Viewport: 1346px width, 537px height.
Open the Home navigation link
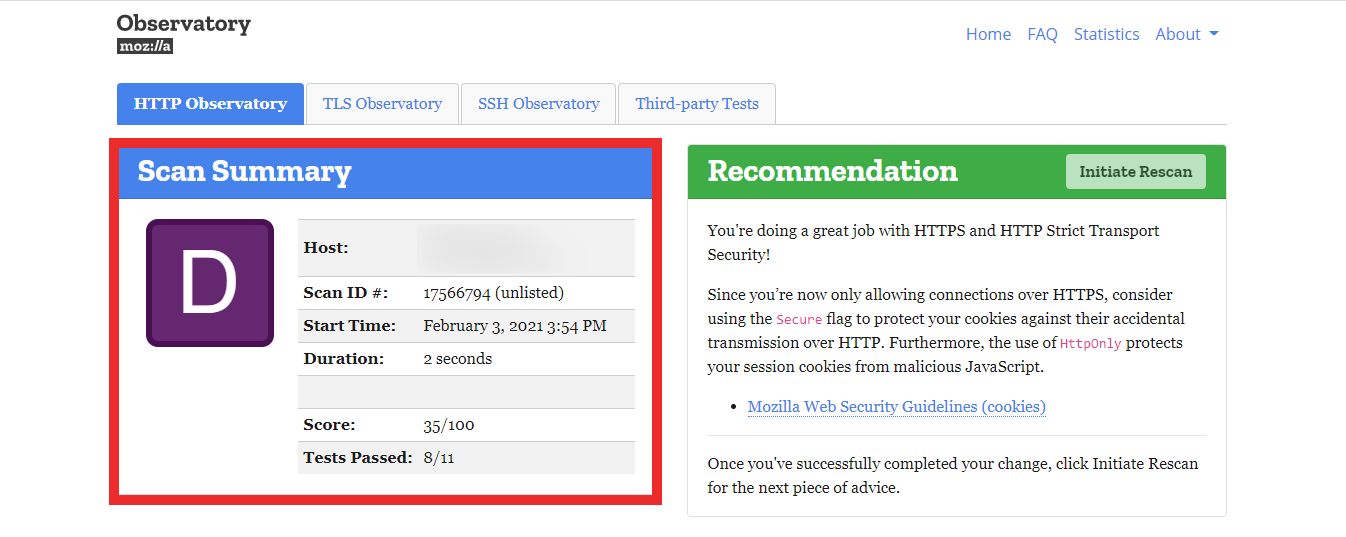click(988, 34)
